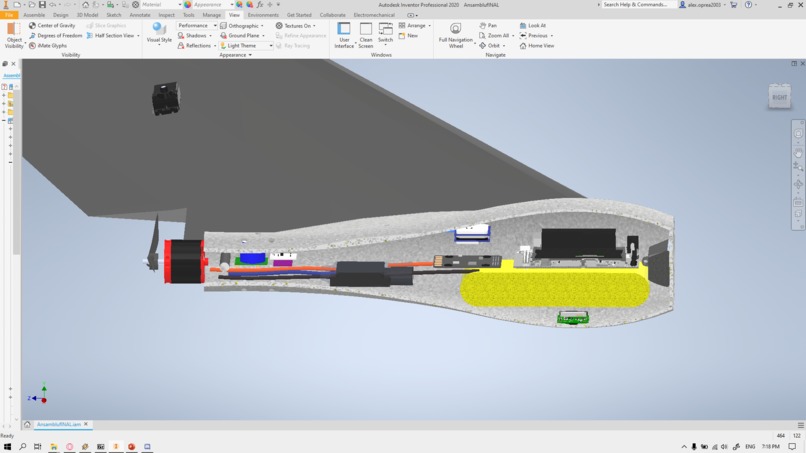Open the Help question mark icon

coord(748,5)
